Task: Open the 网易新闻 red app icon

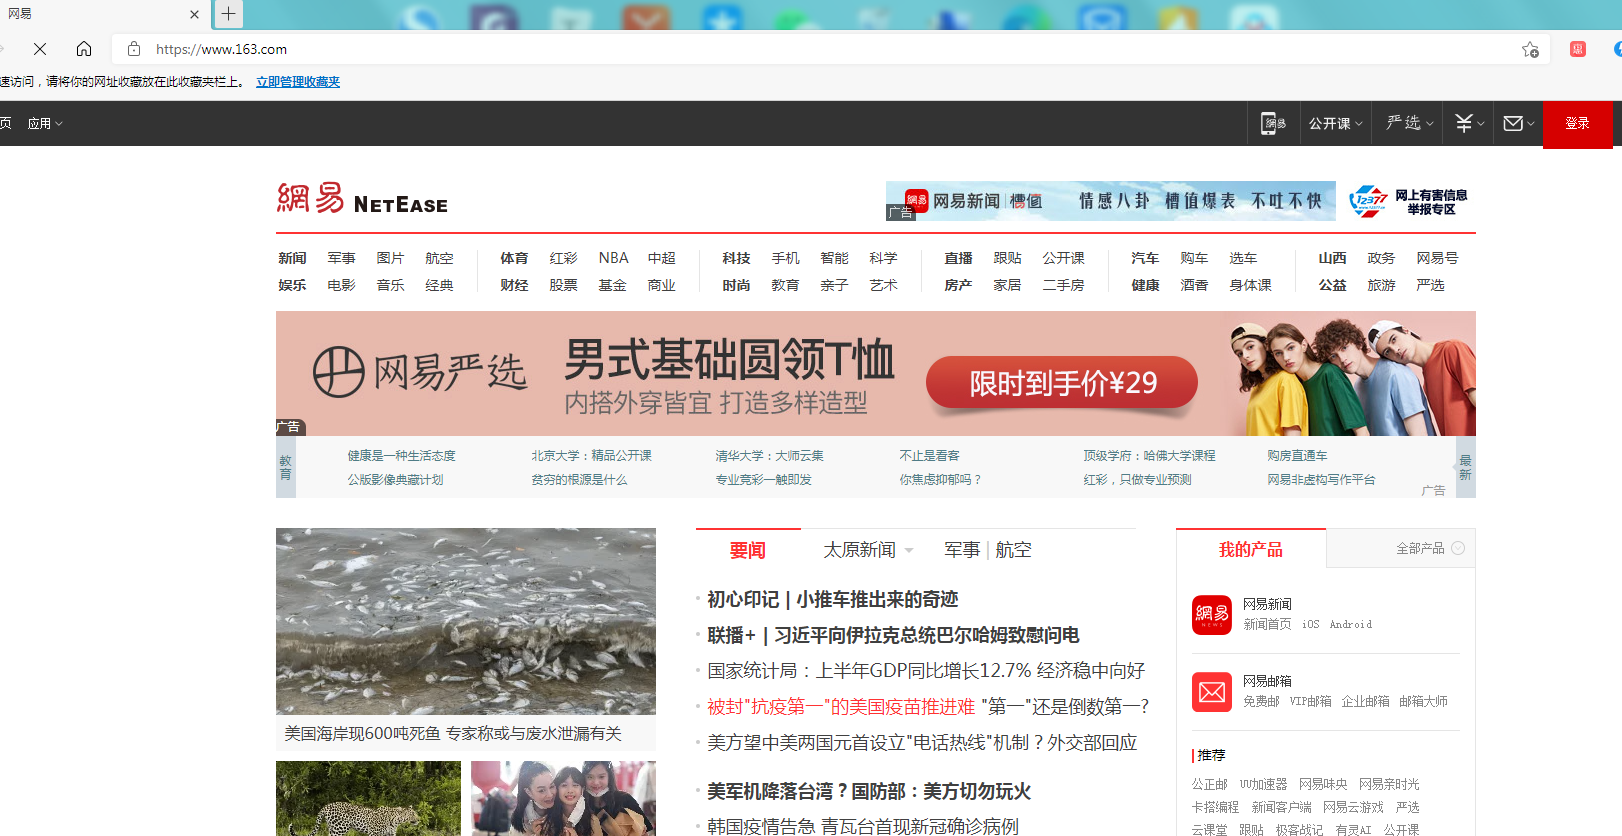Action: (x=1212, y=615)
